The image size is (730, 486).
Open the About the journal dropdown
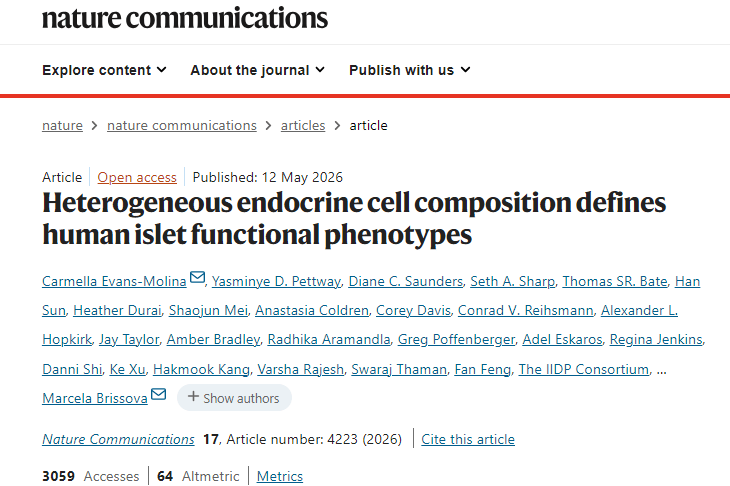pos(257,70)
